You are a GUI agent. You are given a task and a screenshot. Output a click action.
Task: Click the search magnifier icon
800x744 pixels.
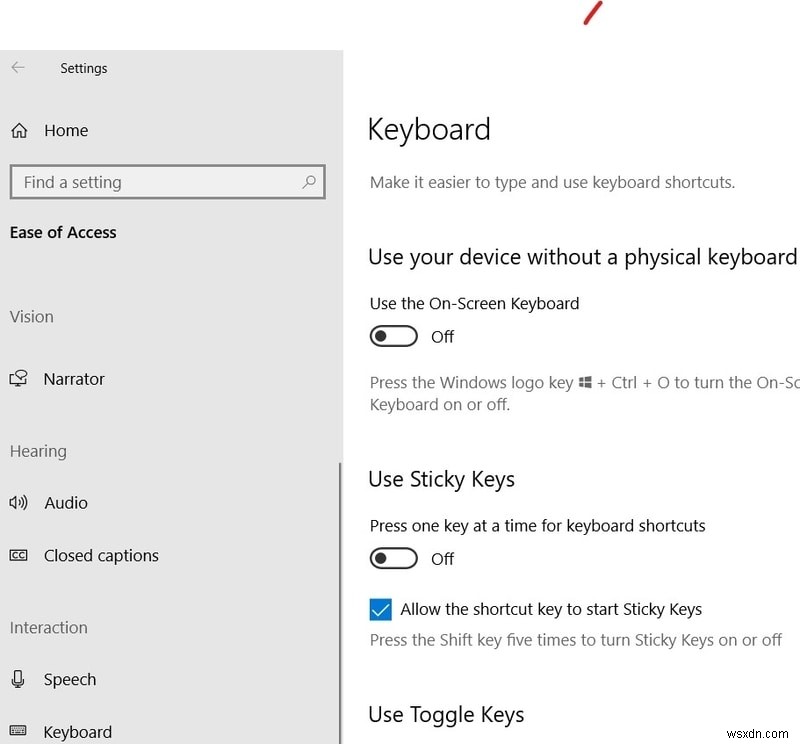coord(308,182)
